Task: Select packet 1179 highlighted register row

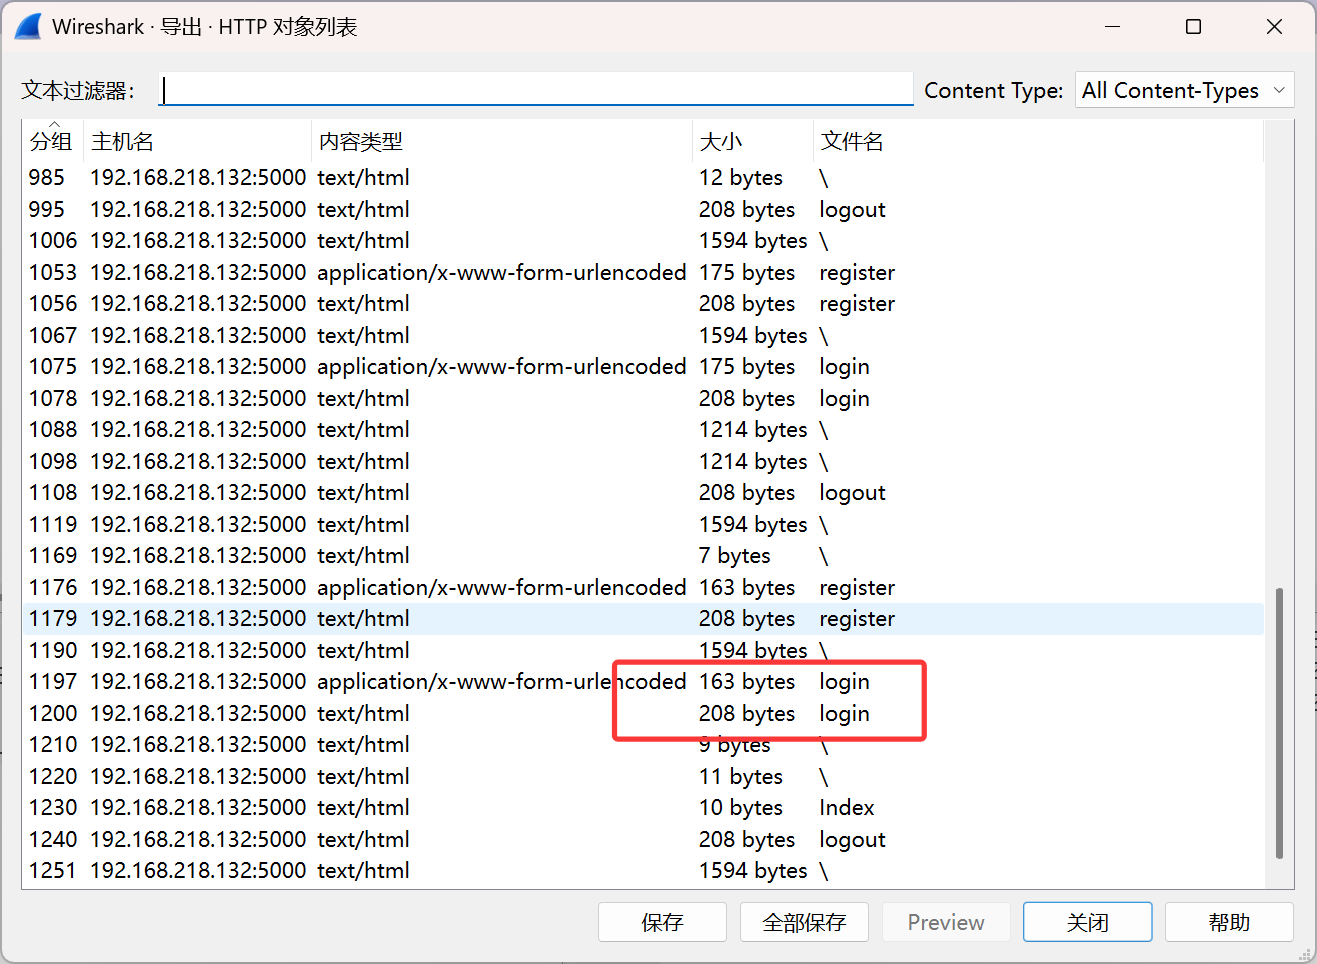Action: click(643, 618)
